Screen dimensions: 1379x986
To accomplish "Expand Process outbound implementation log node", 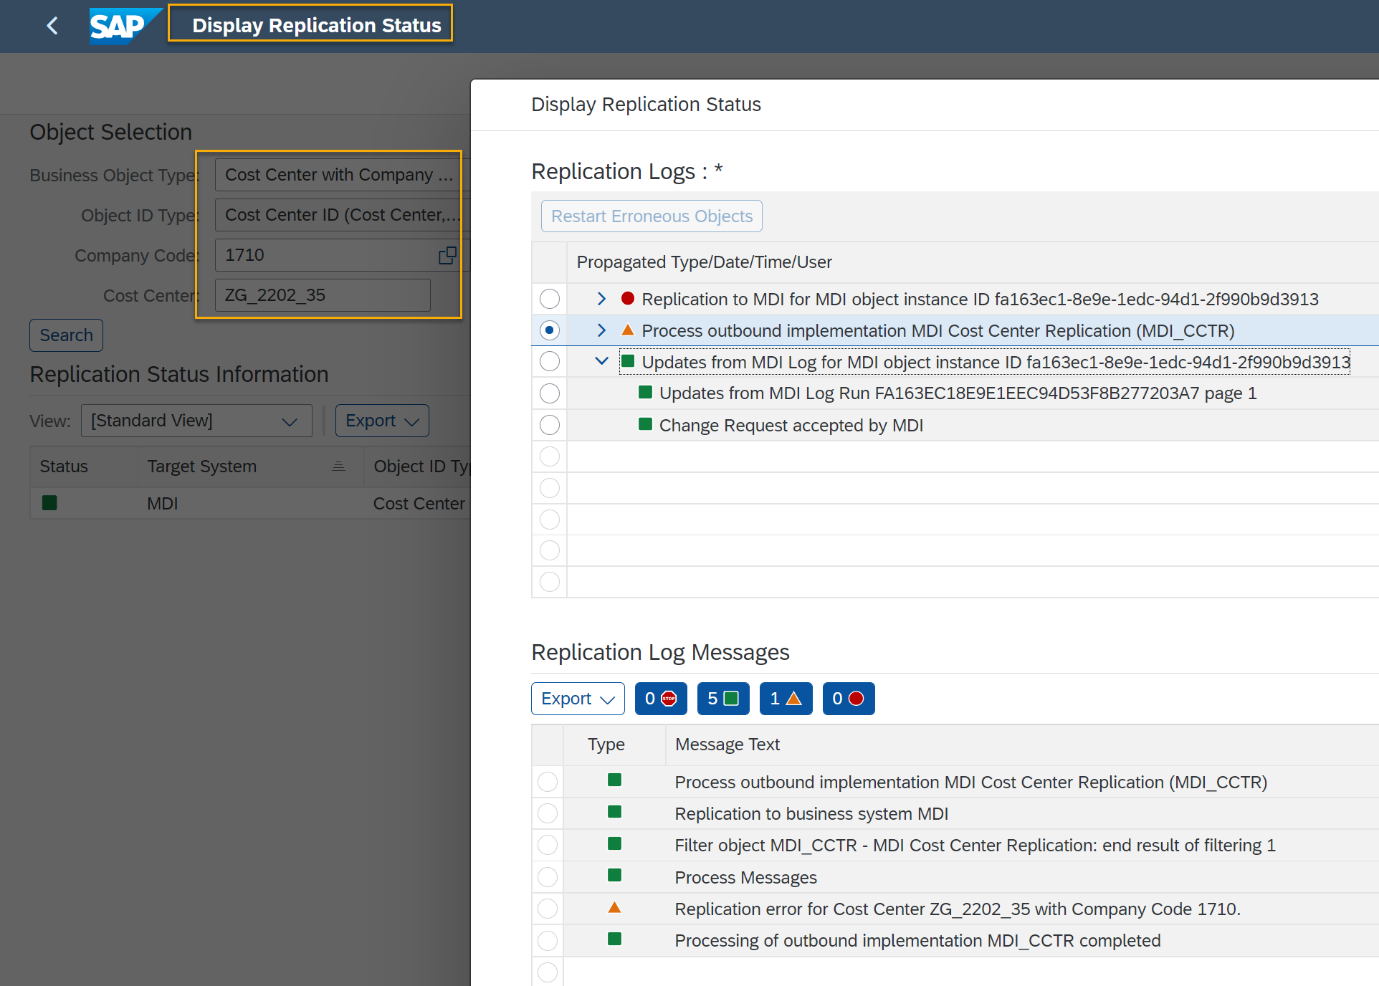I will (601, 330).
